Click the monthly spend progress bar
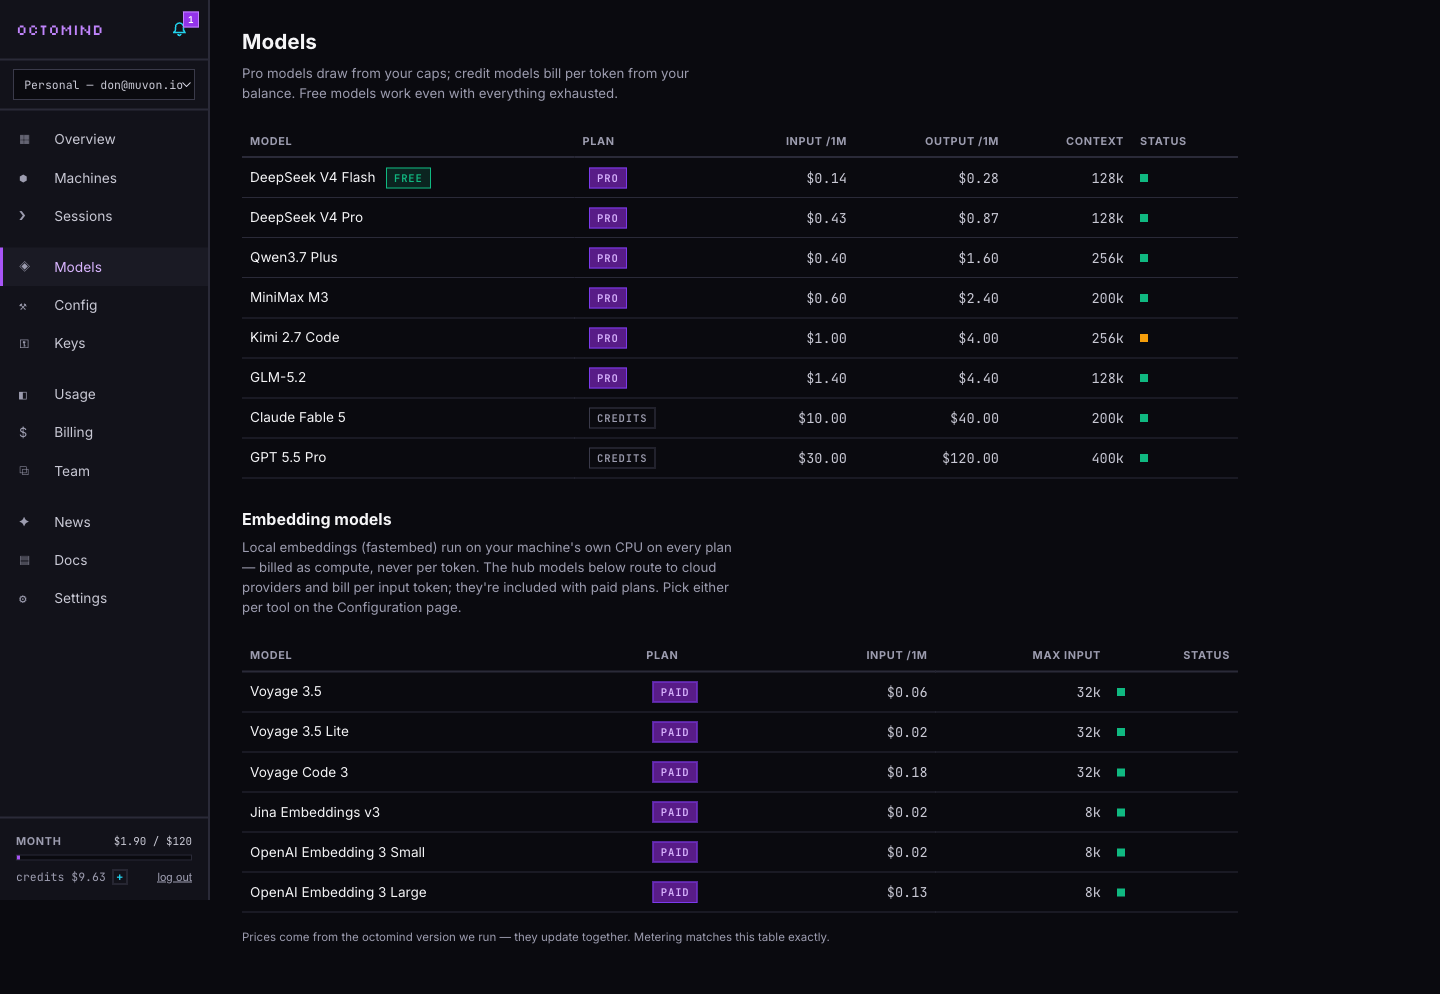 [x=104, y=857]
